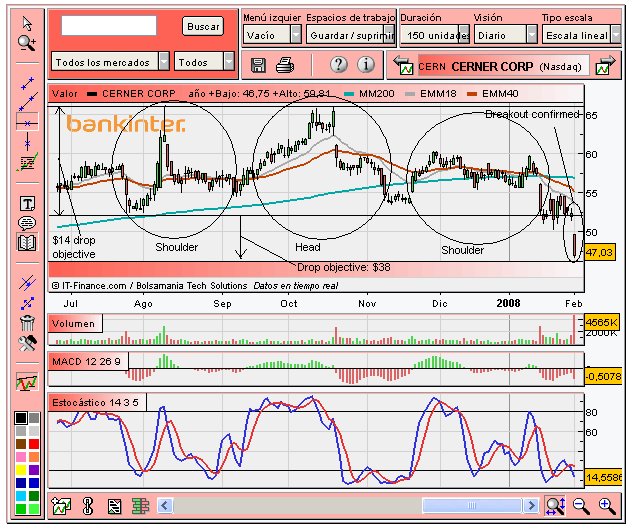Select the arrow pointer tool
632x529 pixels.
click(x=27, y=24)
